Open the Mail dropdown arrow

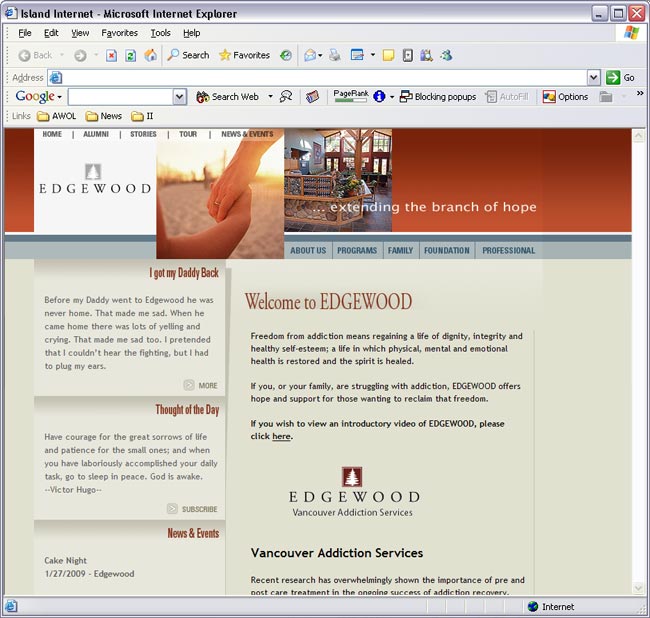(x=320, y=55)
